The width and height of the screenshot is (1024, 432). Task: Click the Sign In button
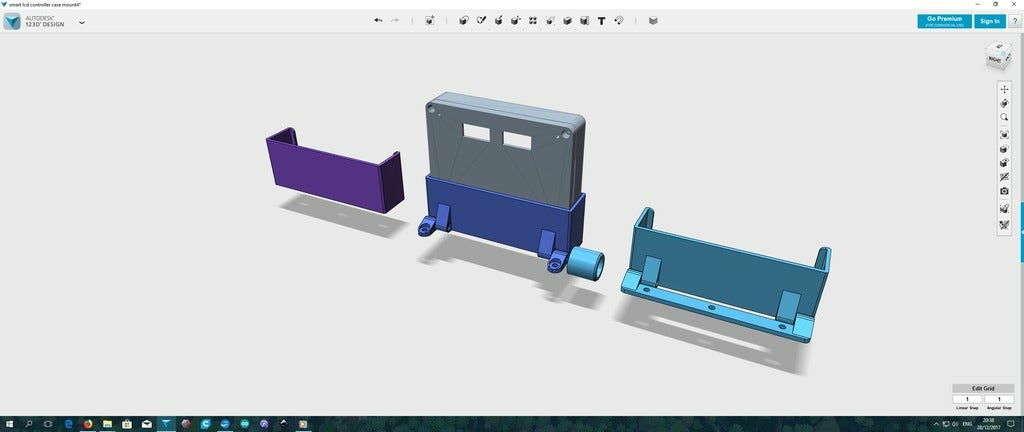[x=989, y=21]
